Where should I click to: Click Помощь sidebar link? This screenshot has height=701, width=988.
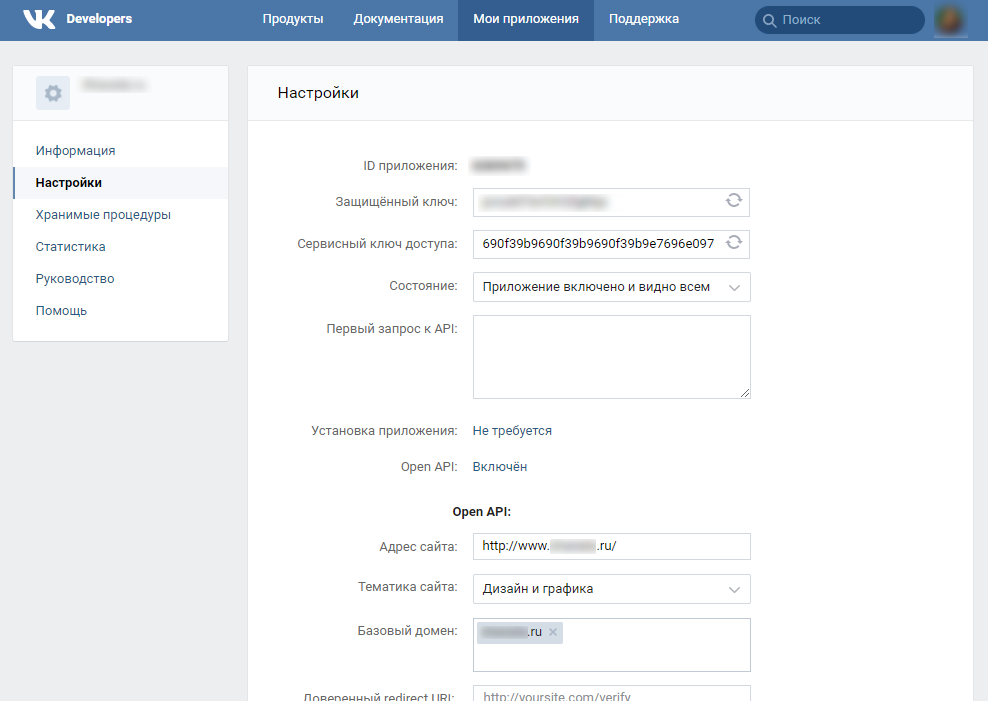click(x=62, y=311)
